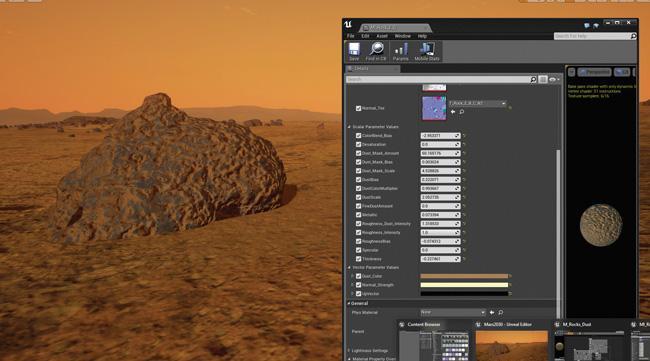Toggle the RoughnessBias checkbox
This screenshot has width=650, height=361.
pyautogui.click(x=358, y=241)
